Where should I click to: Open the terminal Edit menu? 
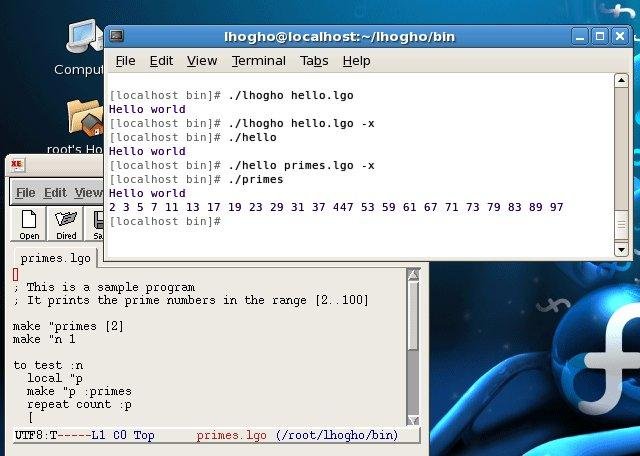click(161, 61)
